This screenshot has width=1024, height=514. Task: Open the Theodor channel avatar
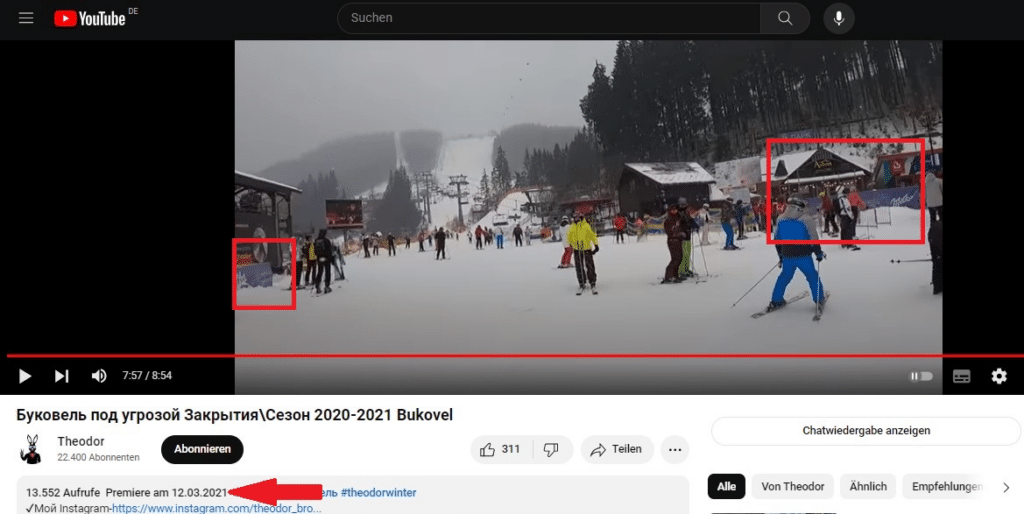(31, 449)
